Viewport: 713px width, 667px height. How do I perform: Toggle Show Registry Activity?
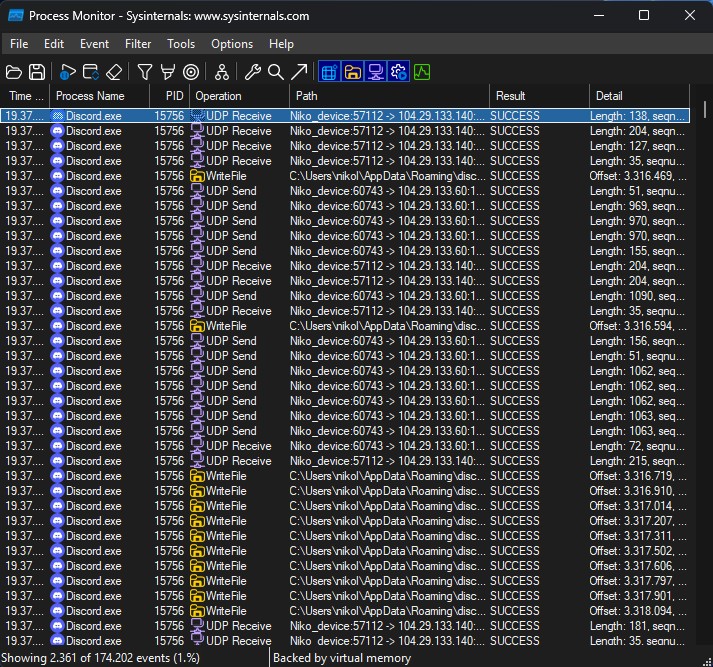(x=330, y=72)
